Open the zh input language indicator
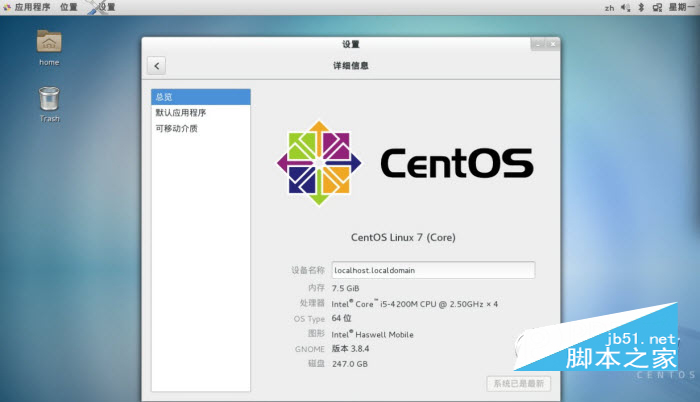This screenshot has width=700, height=402. 609,8
